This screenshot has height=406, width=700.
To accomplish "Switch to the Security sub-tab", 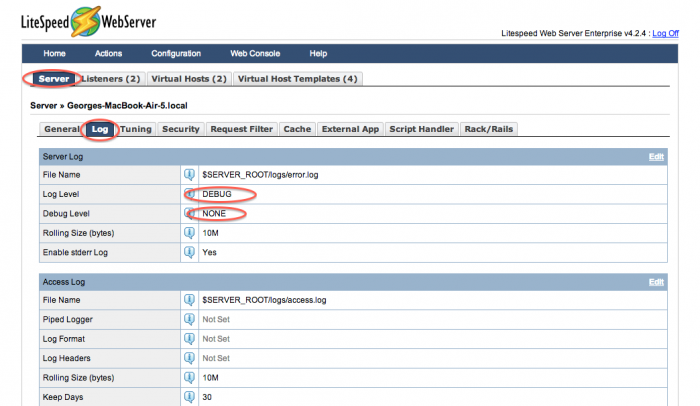I will tap(181, 129).
